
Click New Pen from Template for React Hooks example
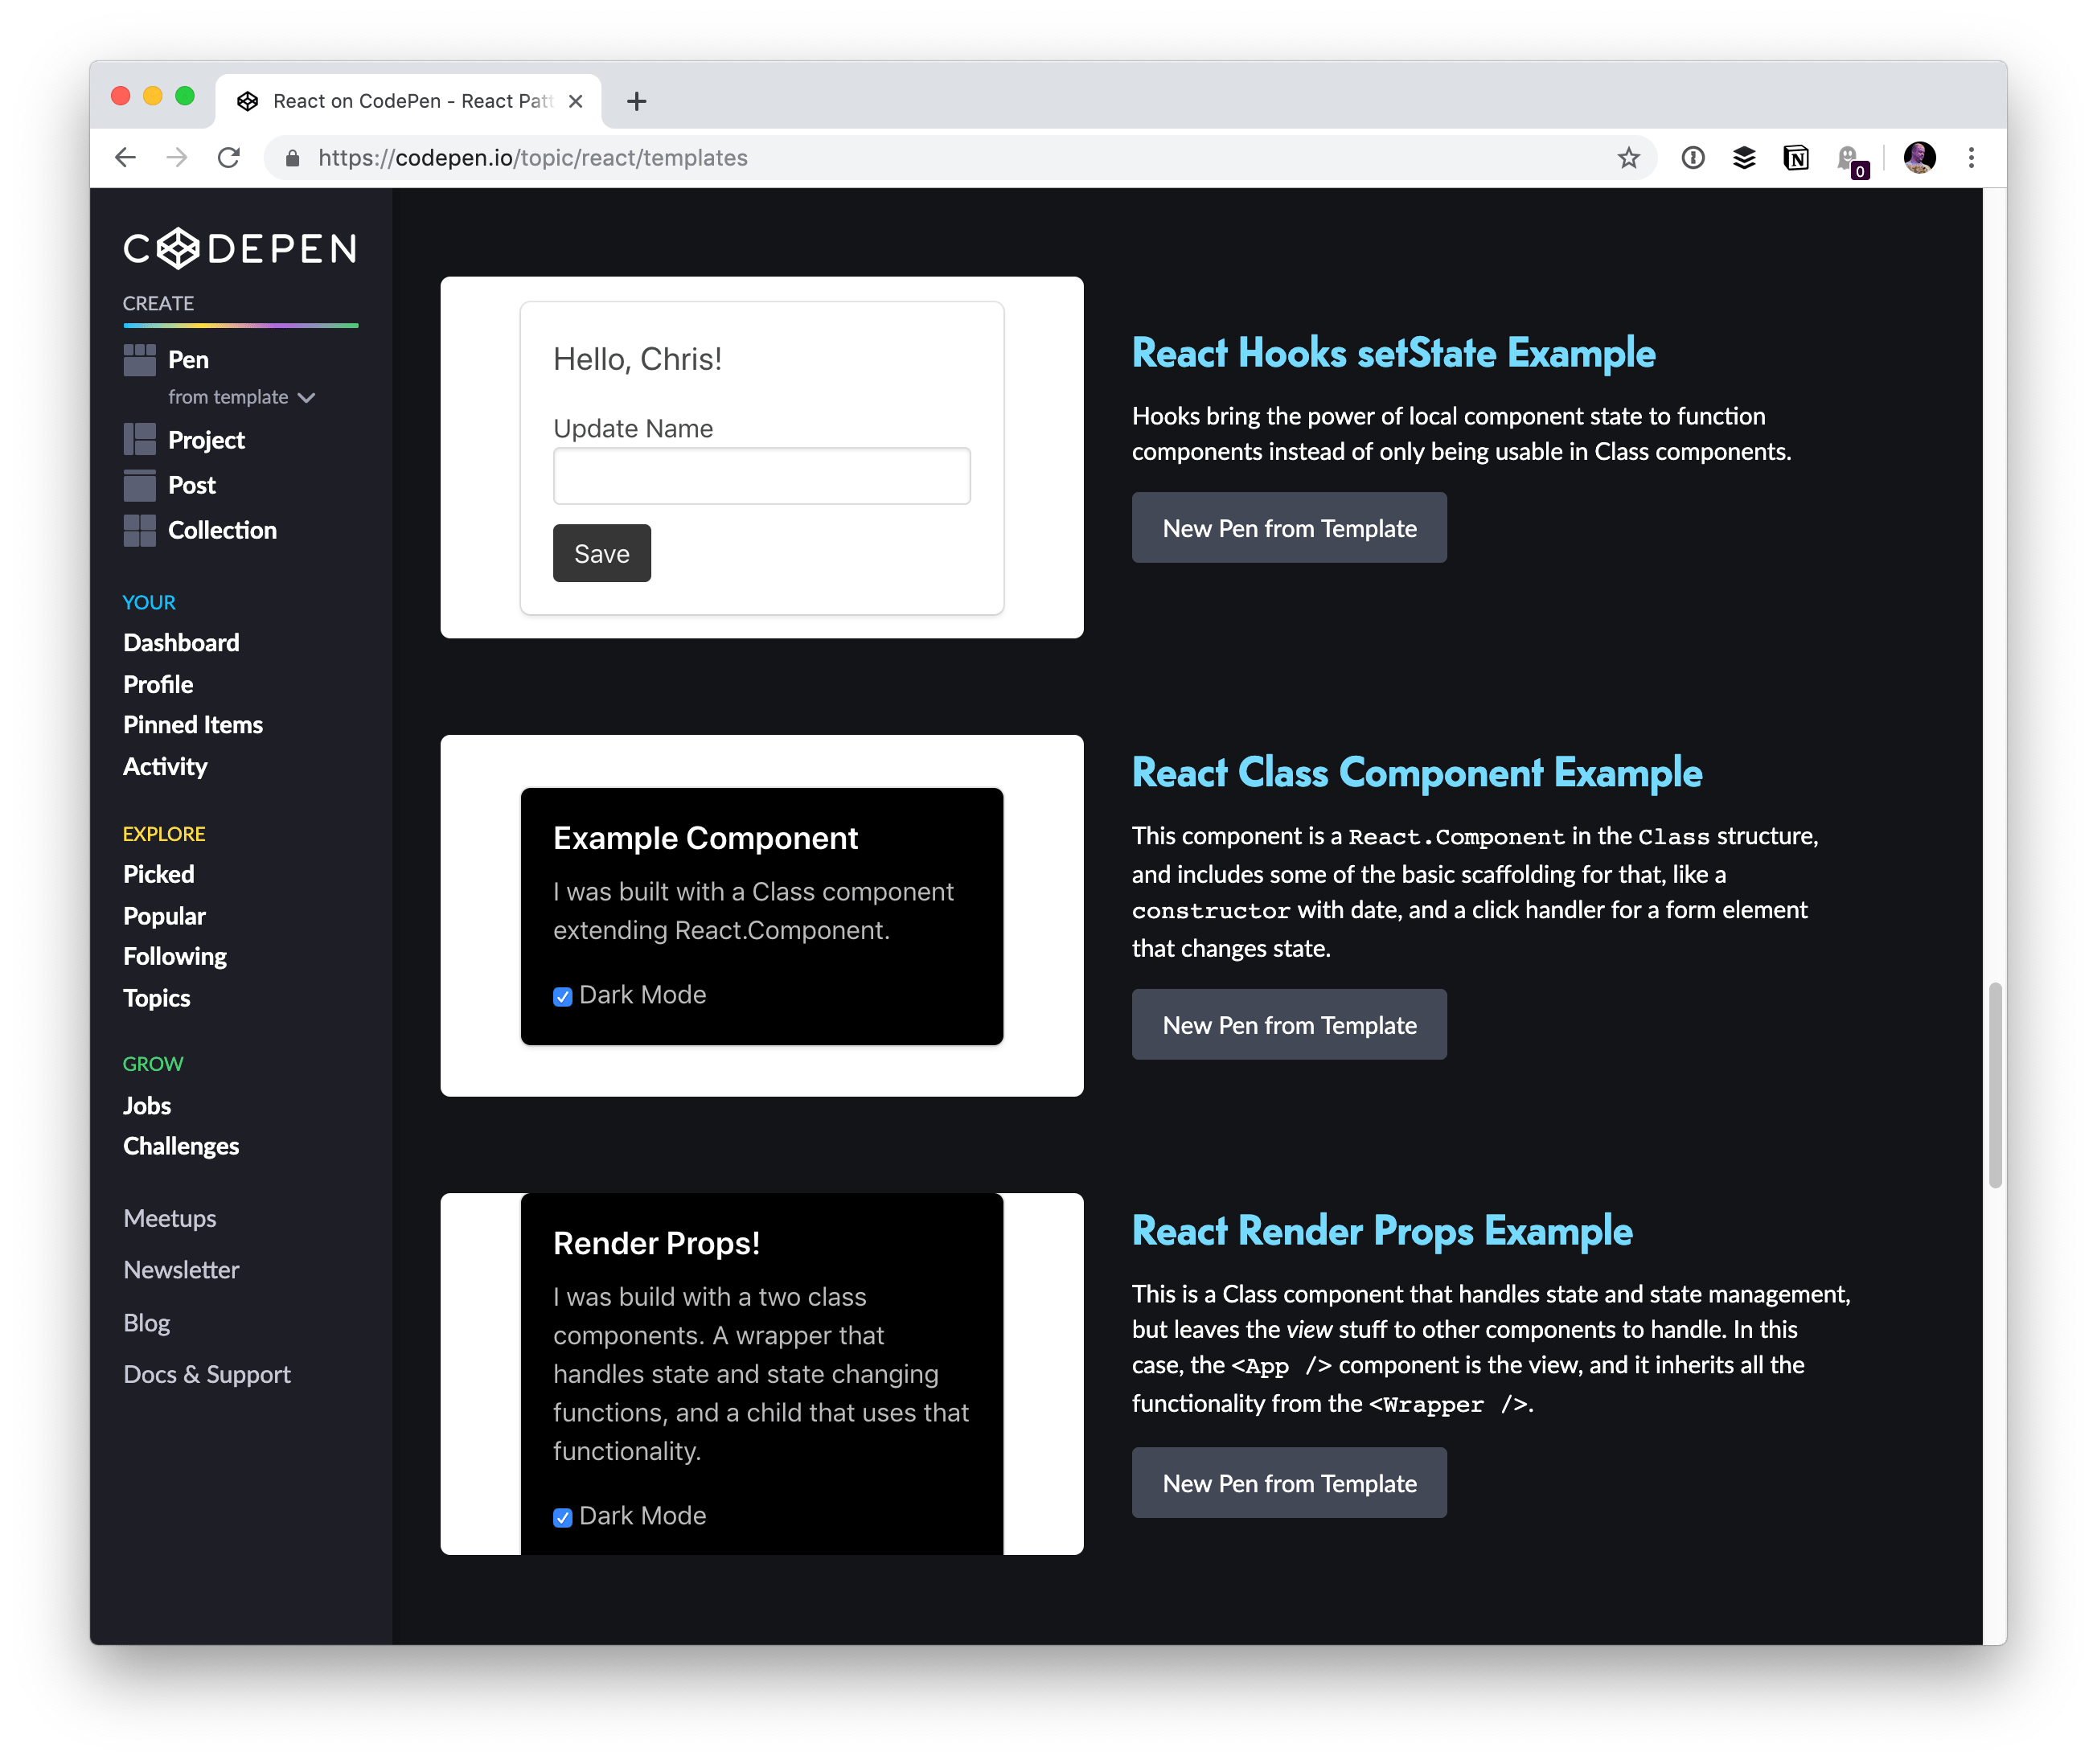pos(1288,527)
